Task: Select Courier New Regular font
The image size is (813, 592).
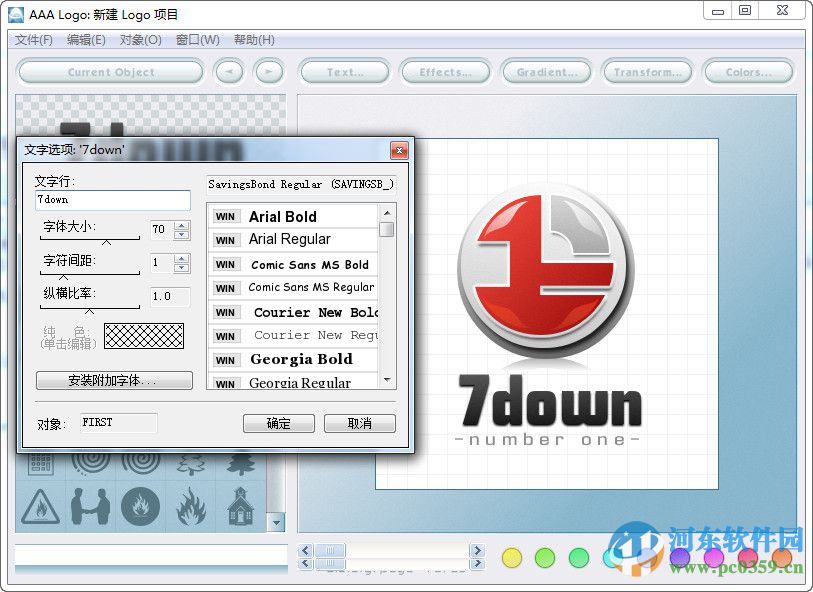Action: [293, 335]
